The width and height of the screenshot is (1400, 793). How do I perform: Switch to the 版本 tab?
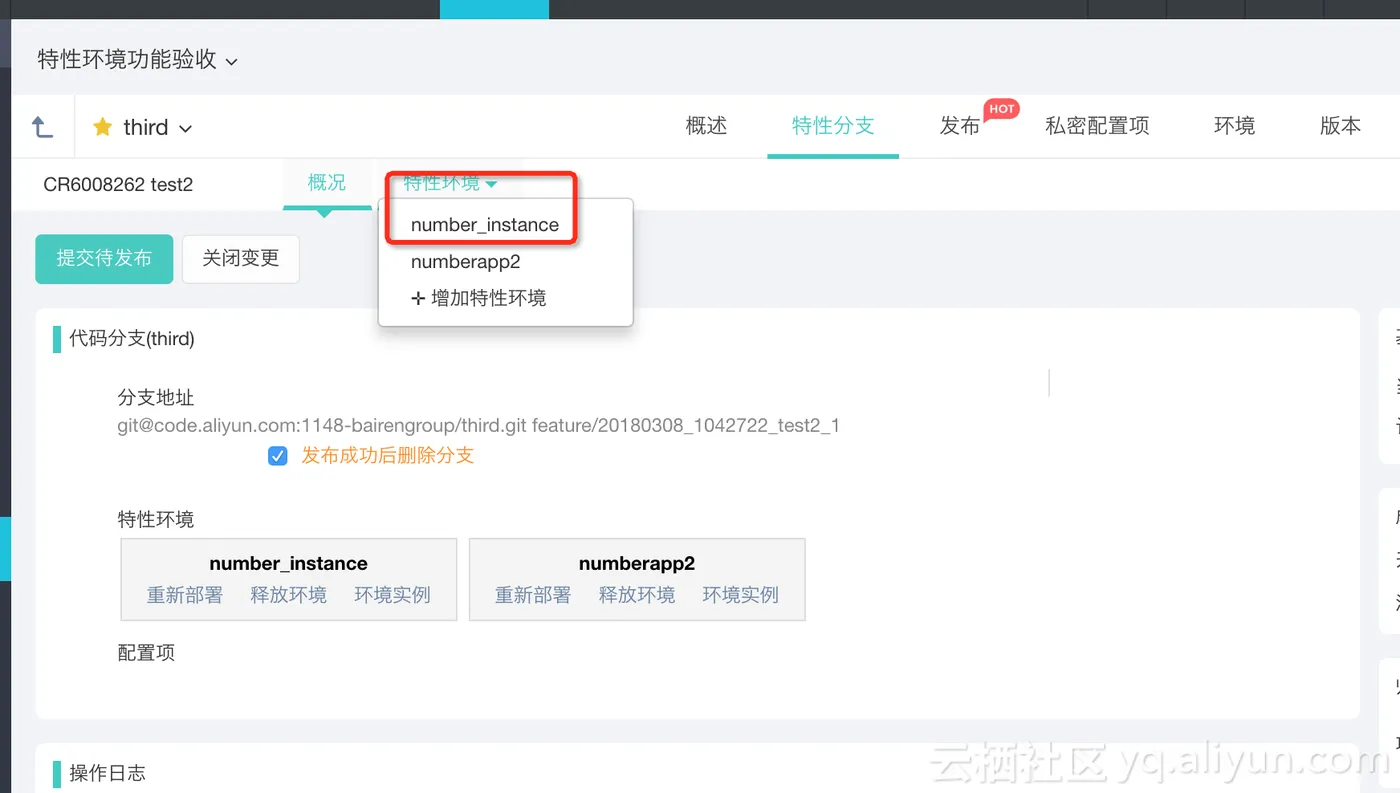[x=1340, y=125]
